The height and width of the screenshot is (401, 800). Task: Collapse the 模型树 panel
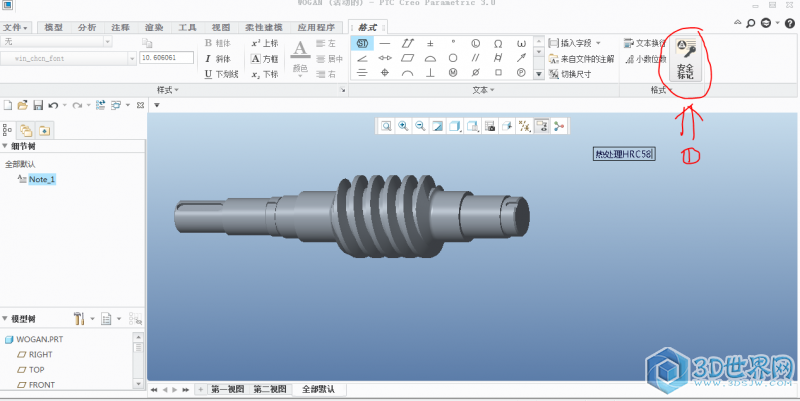click(5, 319)
